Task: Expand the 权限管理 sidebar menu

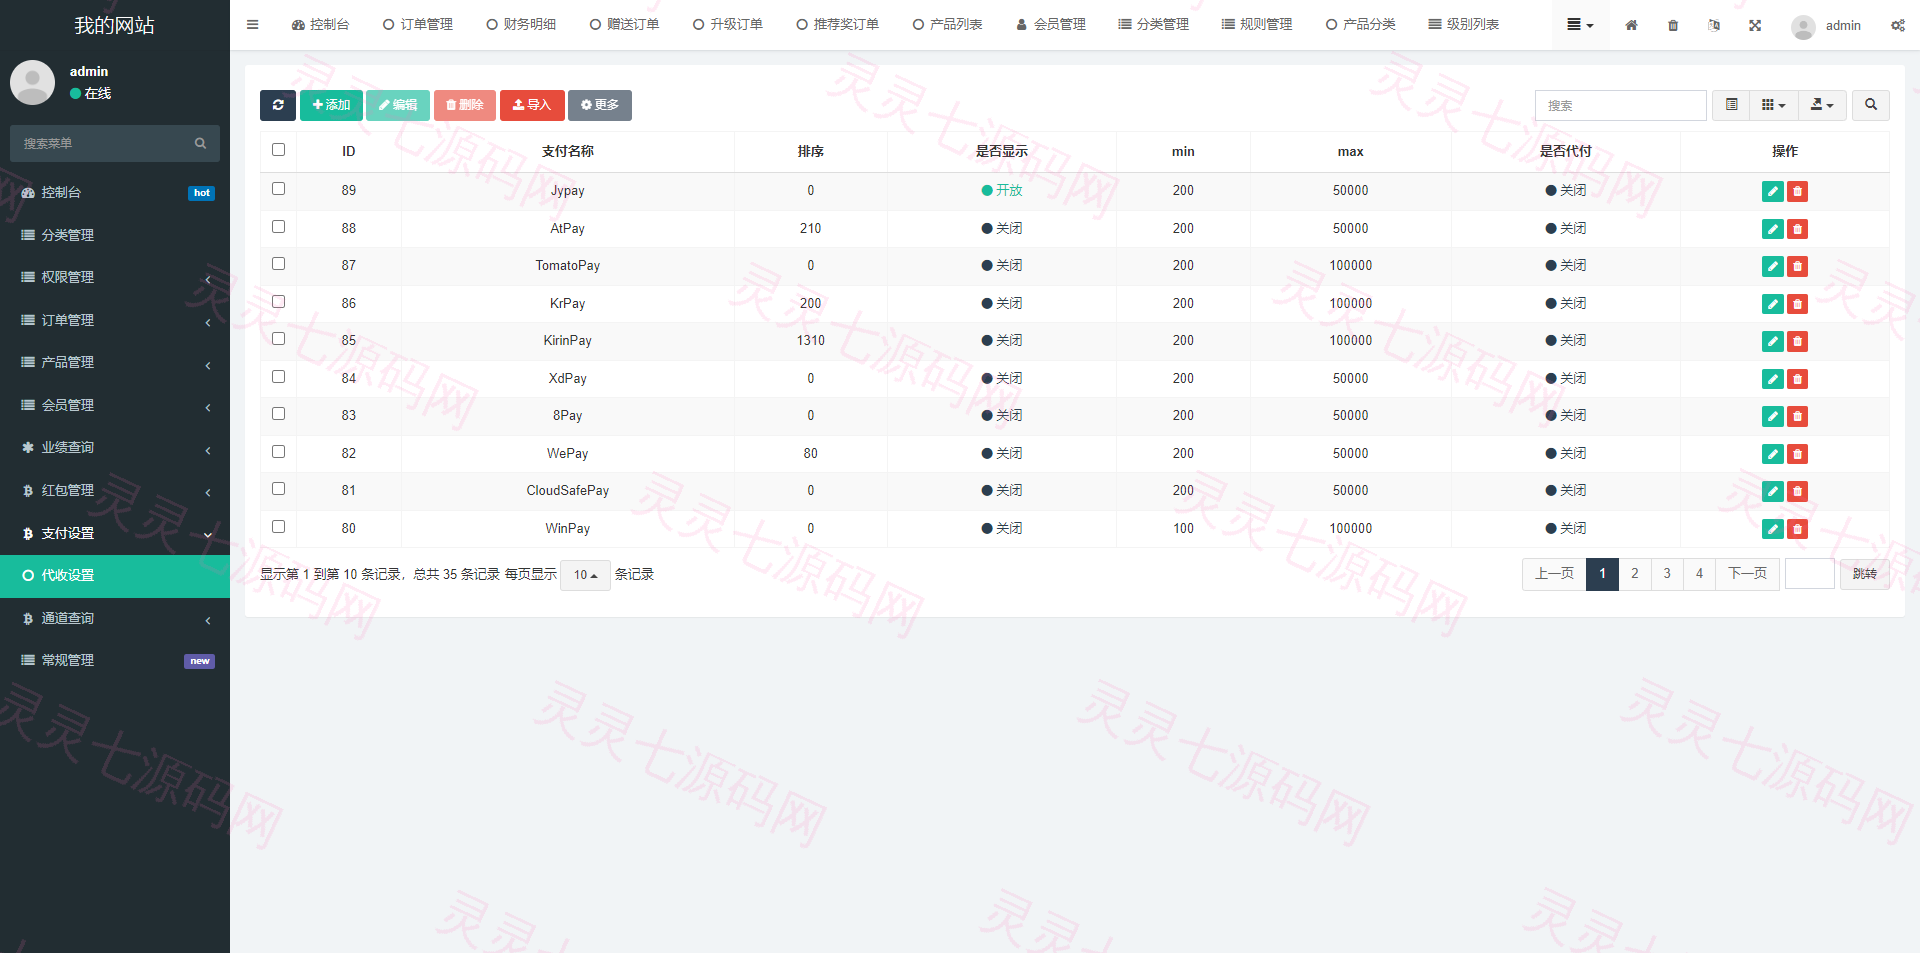Action: [x=115, y=277]
